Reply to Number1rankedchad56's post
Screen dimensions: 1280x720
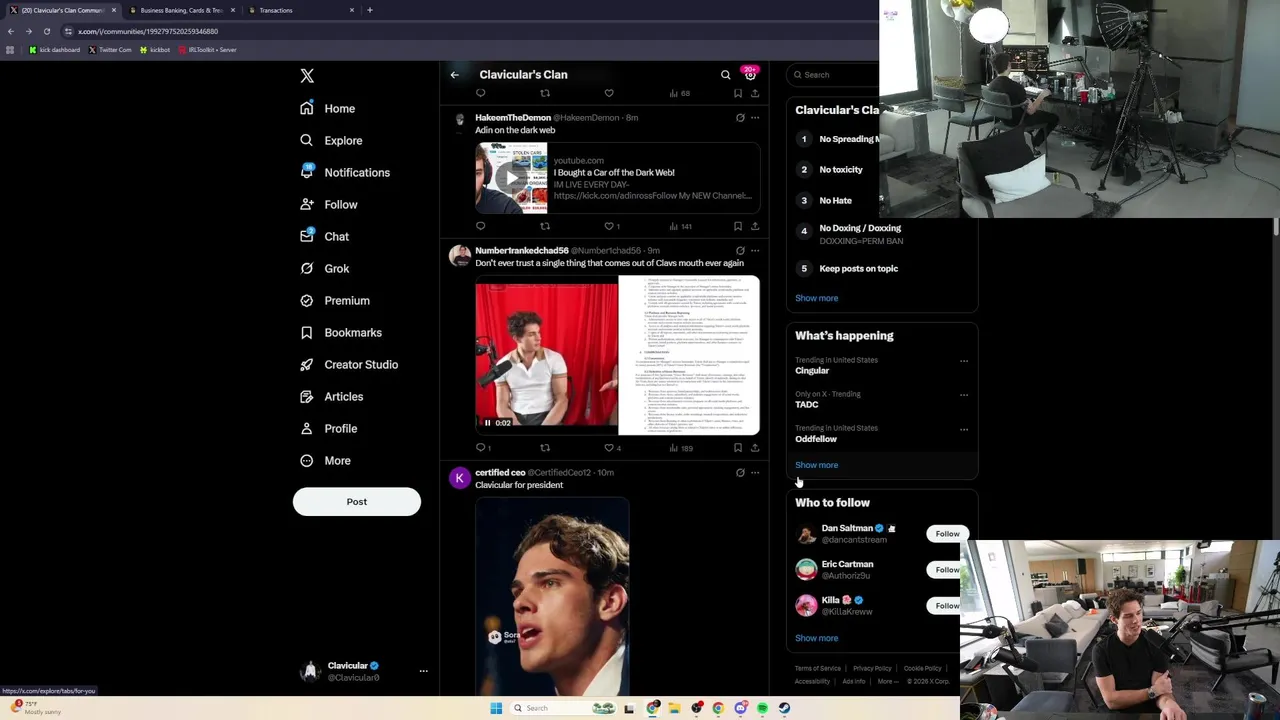point(482,448)
